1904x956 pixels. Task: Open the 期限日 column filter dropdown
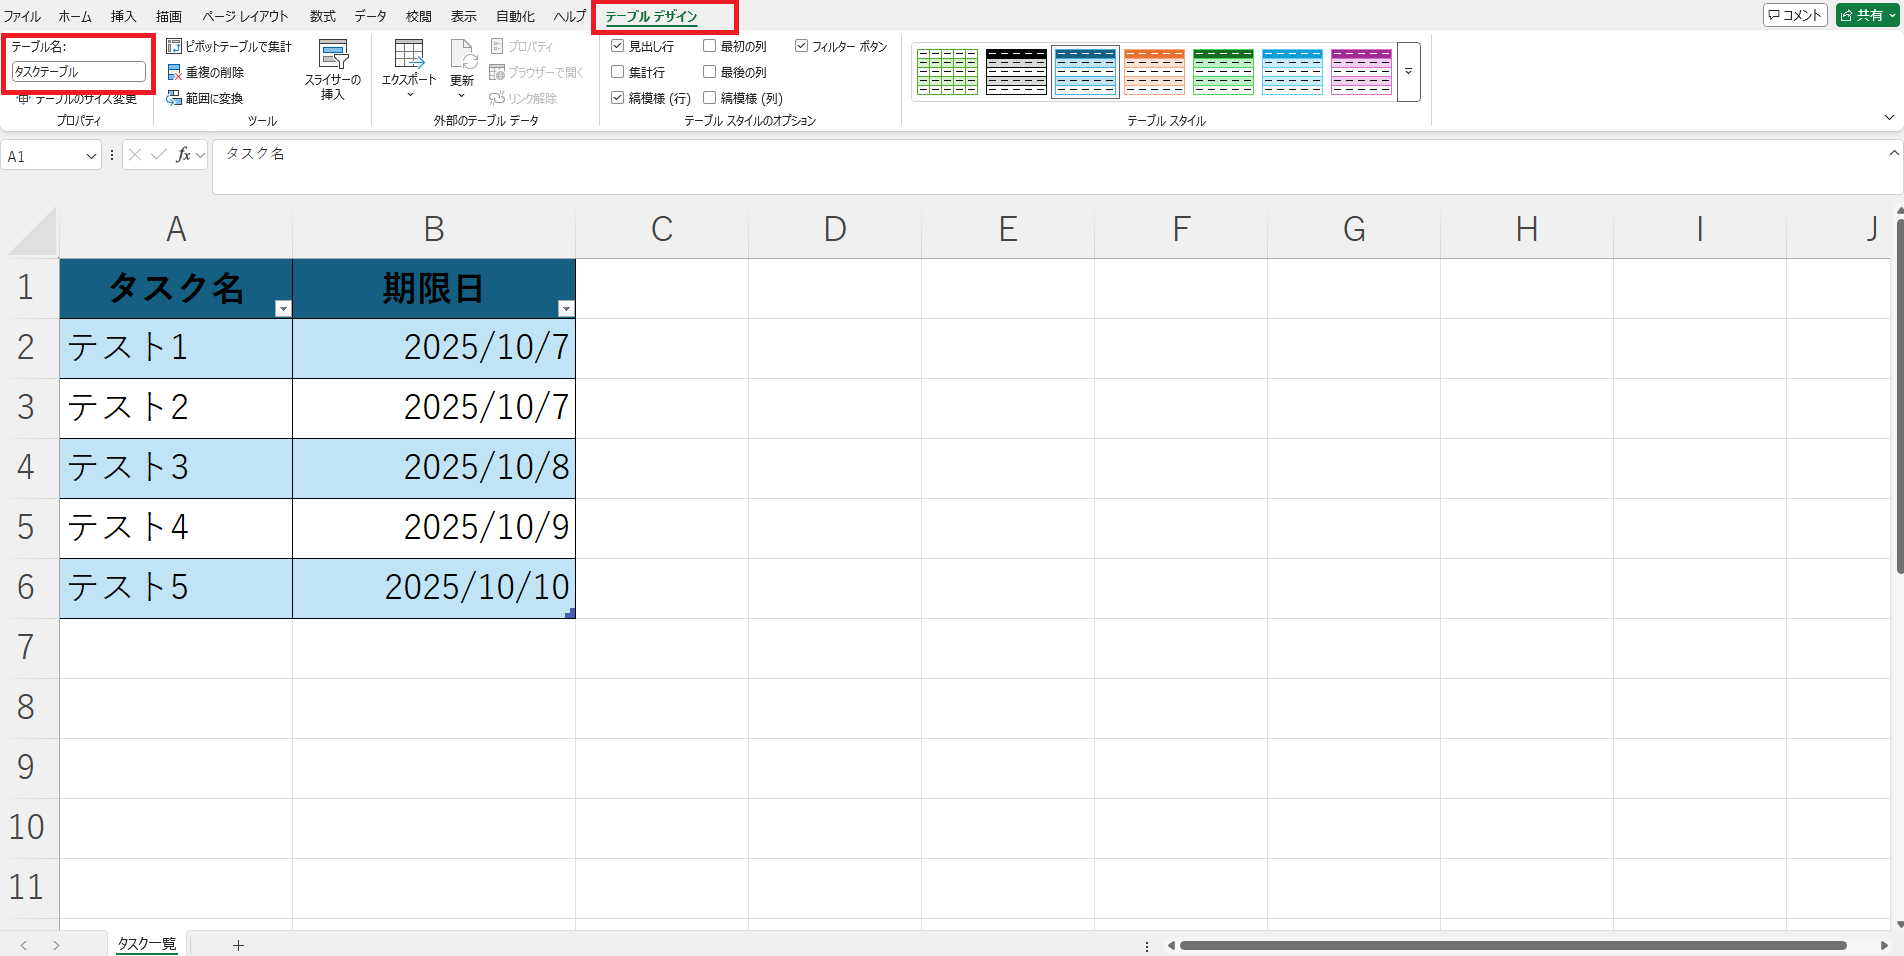566,309
